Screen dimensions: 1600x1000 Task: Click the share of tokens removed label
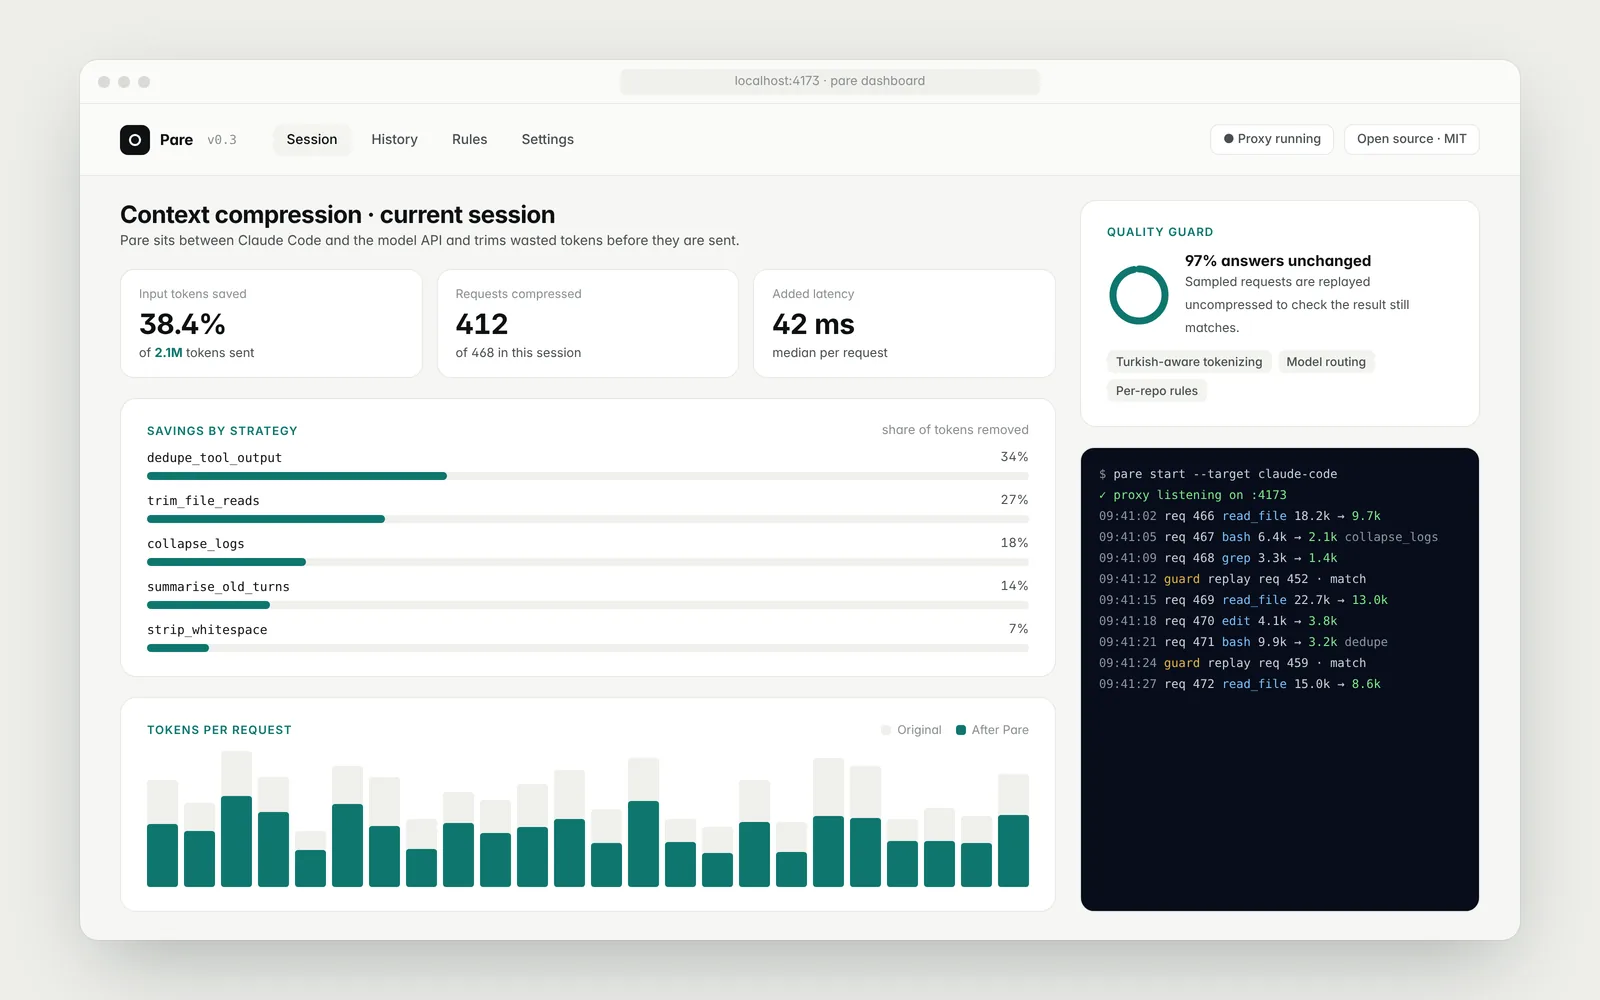pos(955,430)
